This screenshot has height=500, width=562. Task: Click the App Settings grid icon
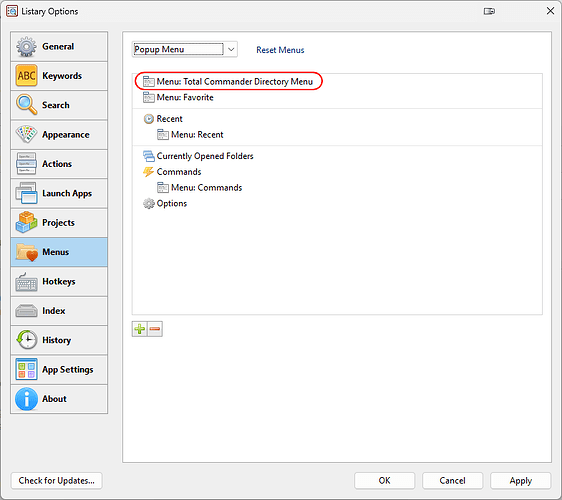[26, 369]
